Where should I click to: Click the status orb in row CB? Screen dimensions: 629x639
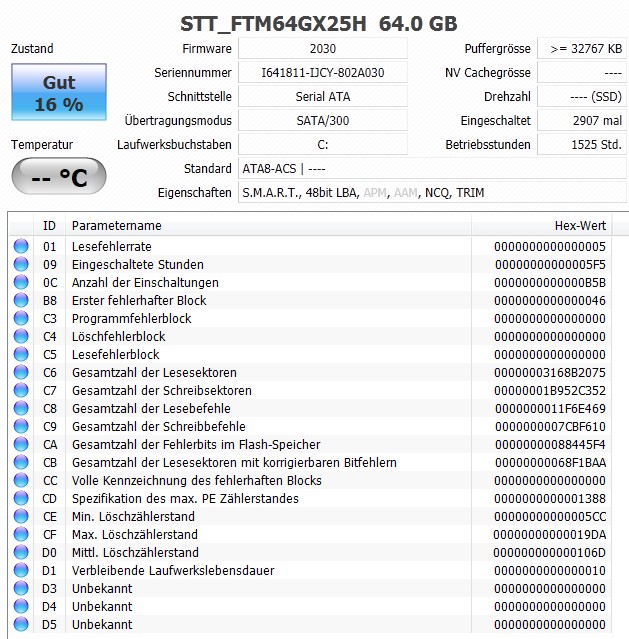pyautogui.click(x=21, y=462)
